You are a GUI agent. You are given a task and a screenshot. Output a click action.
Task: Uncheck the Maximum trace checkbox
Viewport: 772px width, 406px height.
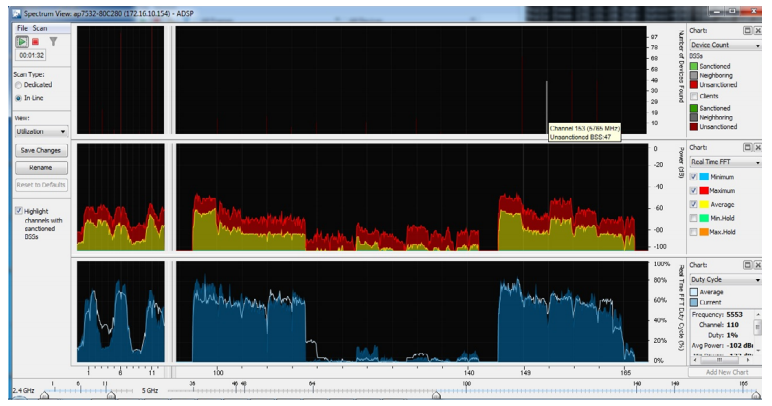[x=693, y=190]
